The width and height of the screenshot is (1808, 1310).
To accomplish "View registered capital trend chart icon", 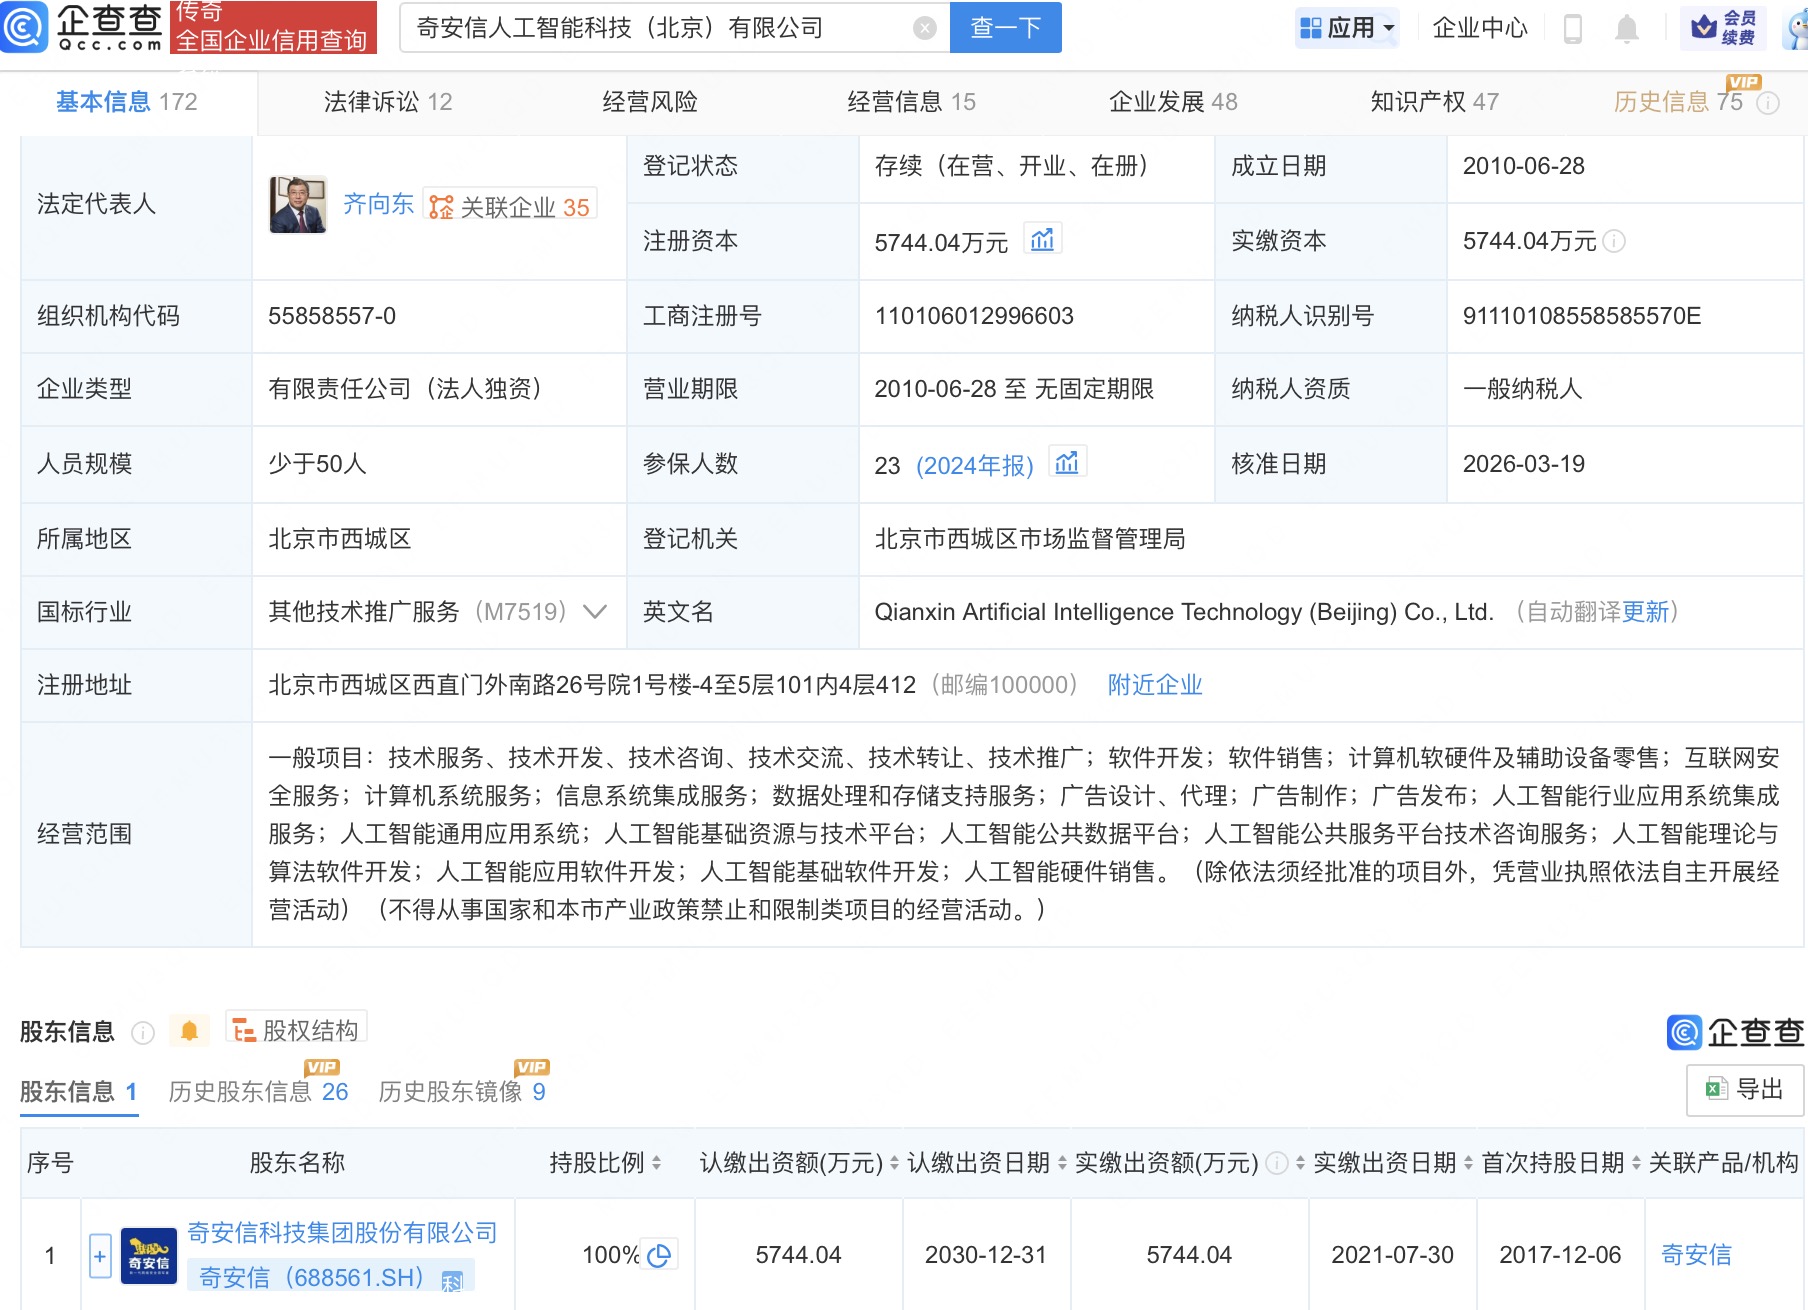I will pyautogui.click(x=1042, y=240).
